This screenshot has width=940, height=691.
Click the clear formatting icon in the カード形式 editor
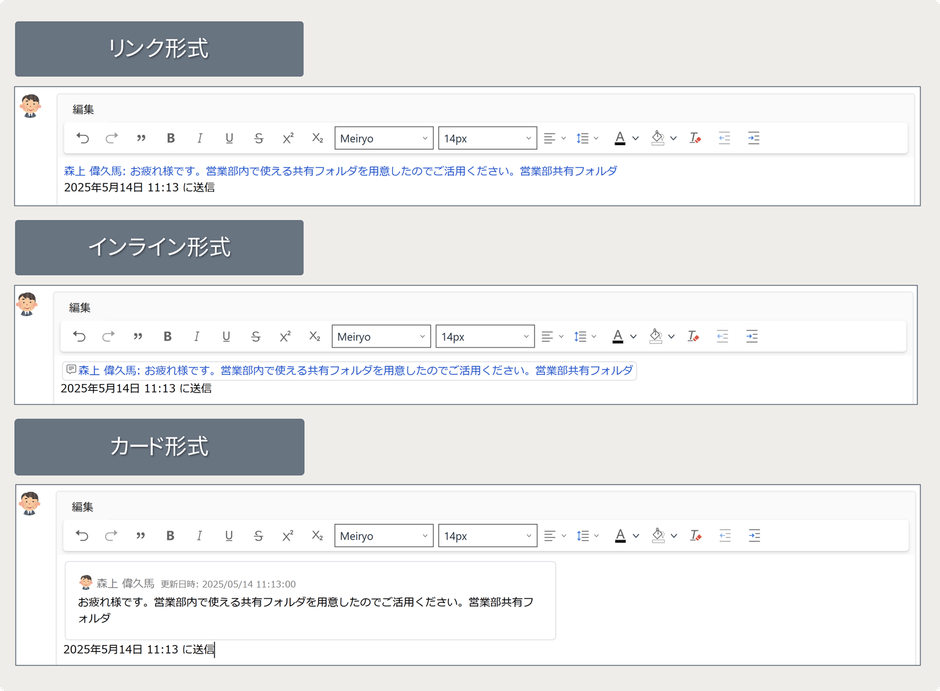tap(695, 535)
